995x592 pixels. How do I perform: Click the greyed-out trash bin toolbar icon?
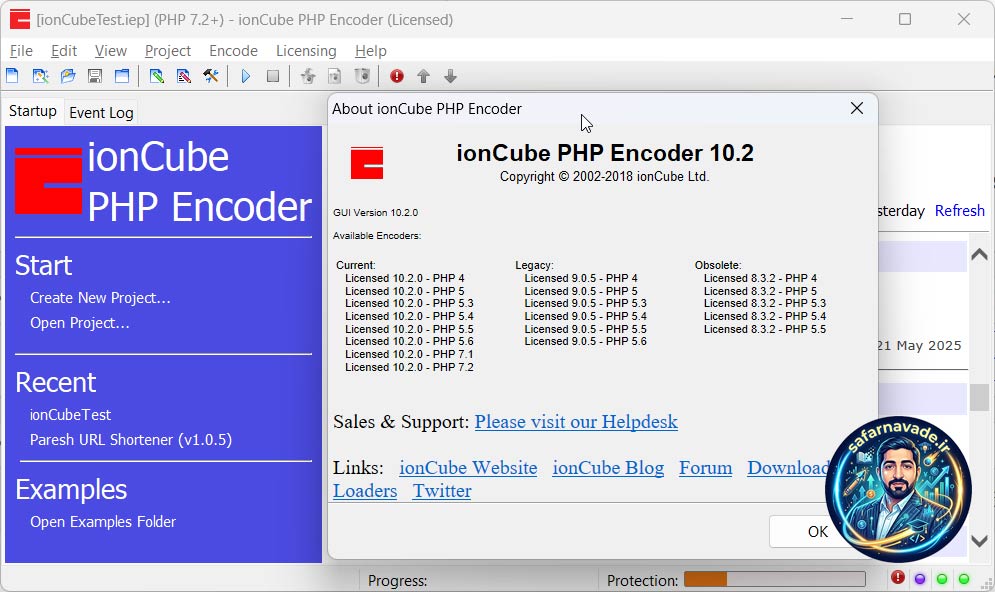click(x=362, y=76)
